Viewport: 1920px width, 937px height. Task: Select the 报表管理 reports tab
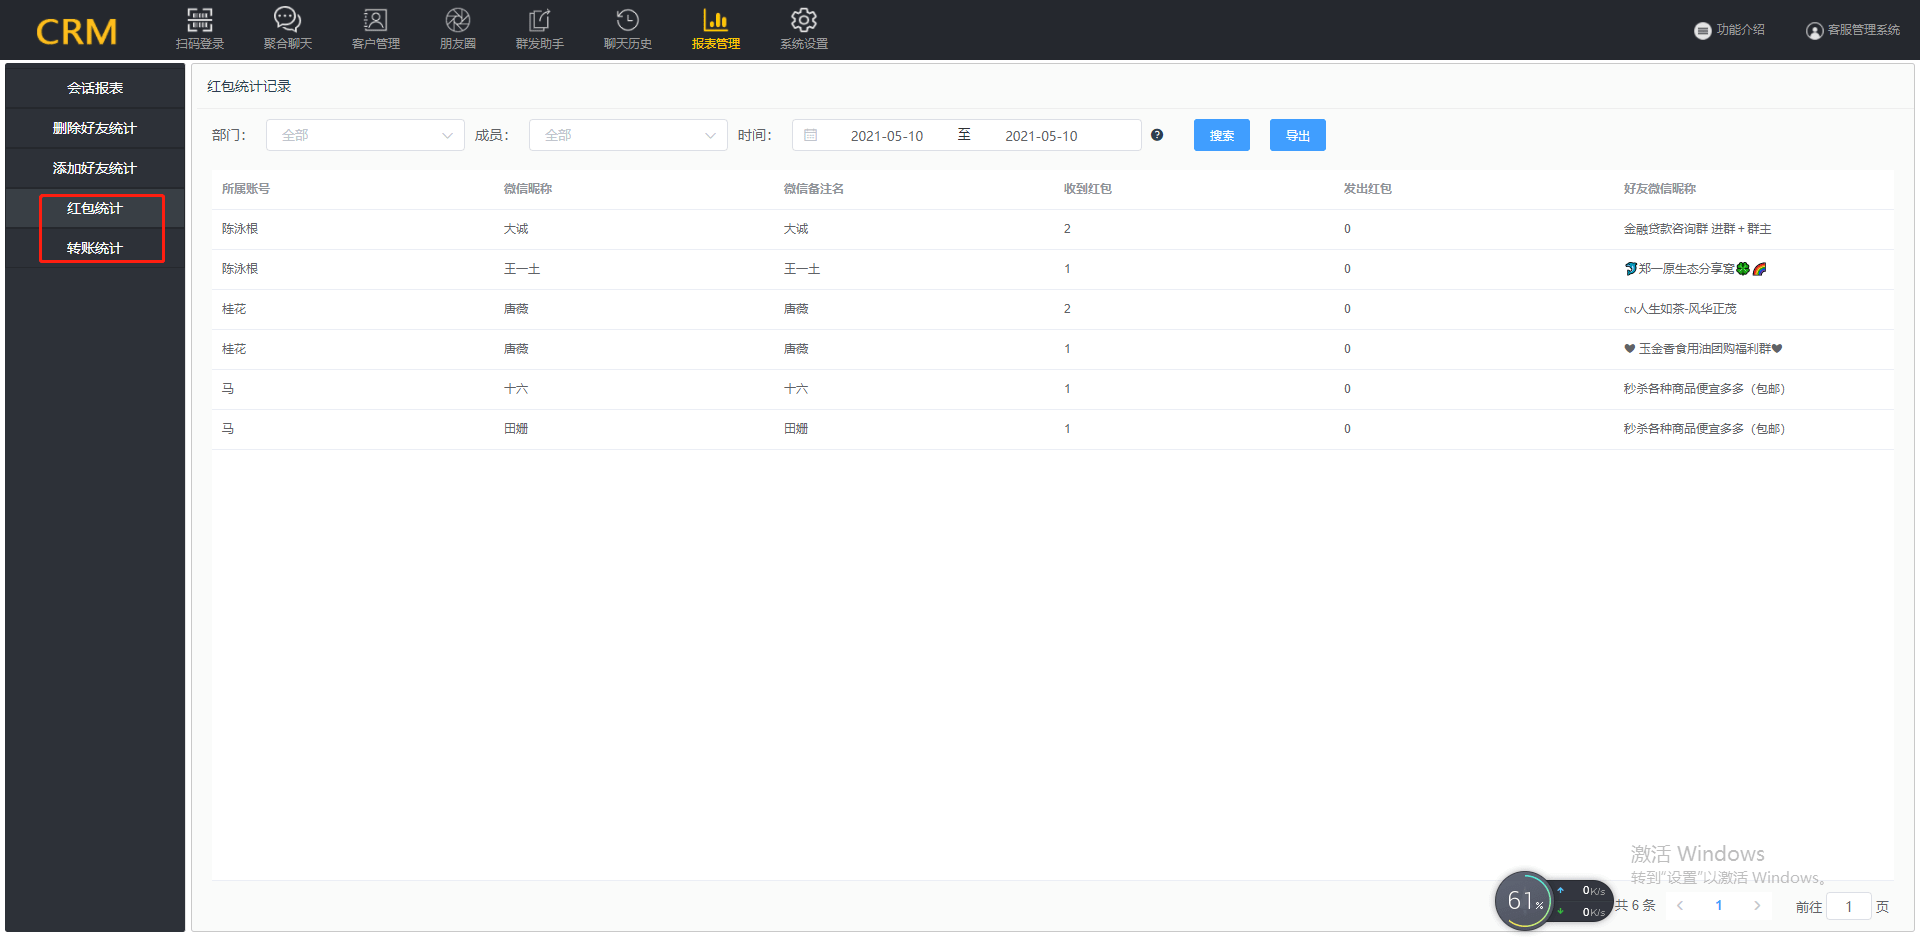click(716, 29)
